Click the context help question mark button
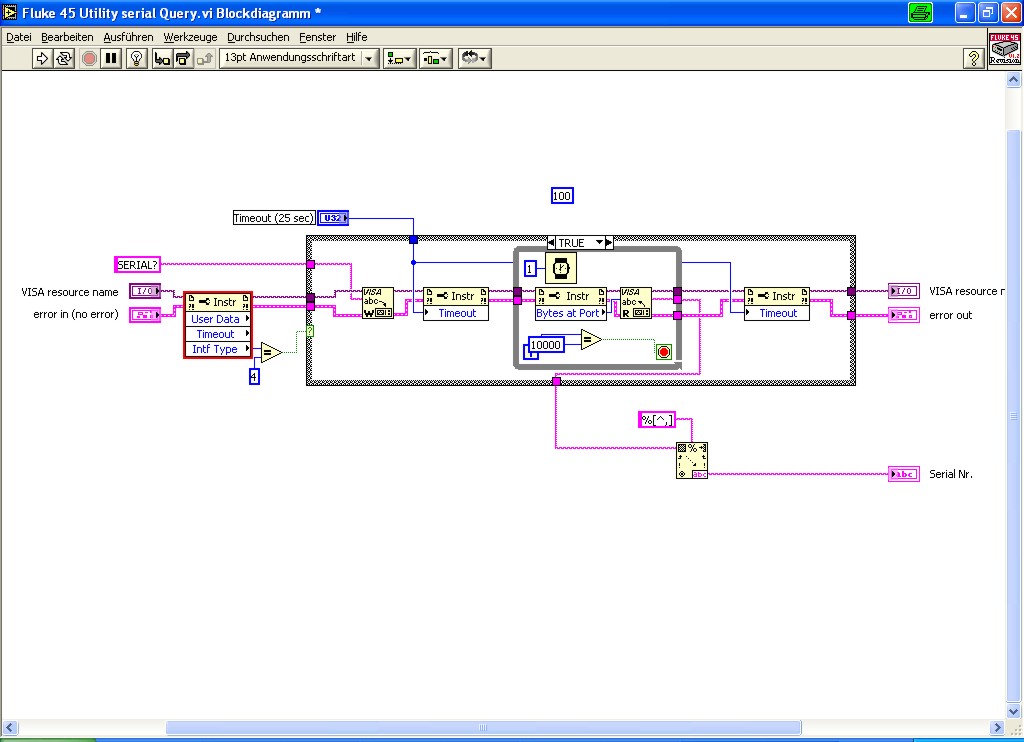1024x742 pixels. (974, 59)
